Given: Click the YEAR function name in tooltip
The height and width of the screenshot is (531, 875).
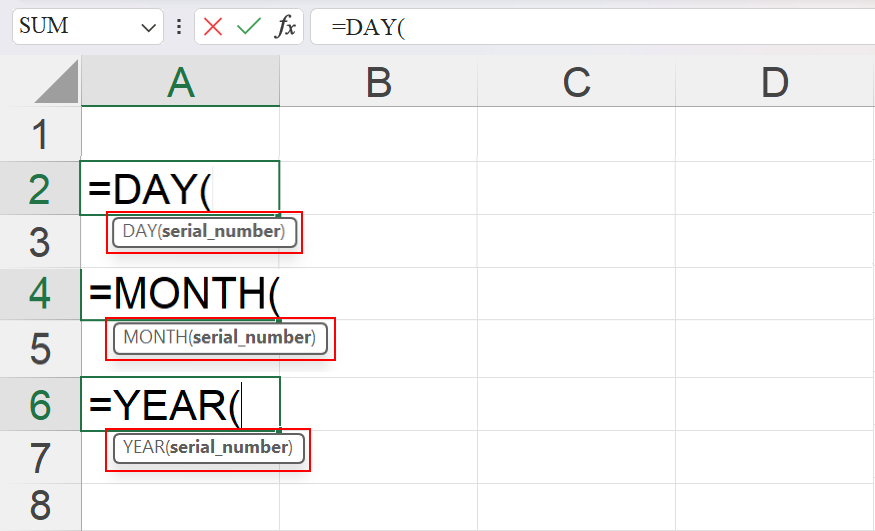Looking at the screenshot, I should pos(142,448).
